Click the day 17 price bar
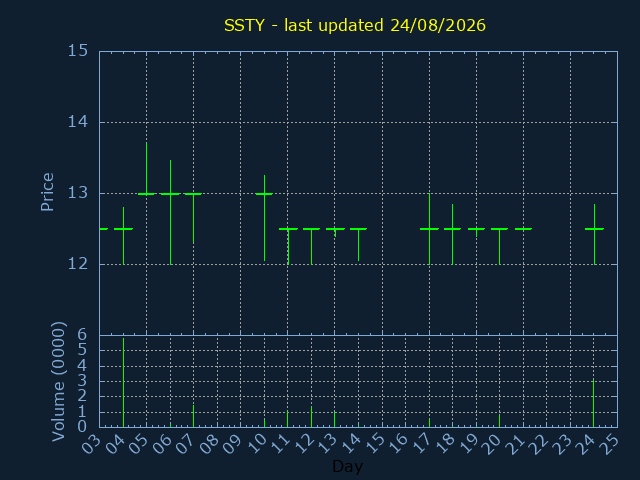The width and height of the screenshot is (640, 480). [429, 229]
